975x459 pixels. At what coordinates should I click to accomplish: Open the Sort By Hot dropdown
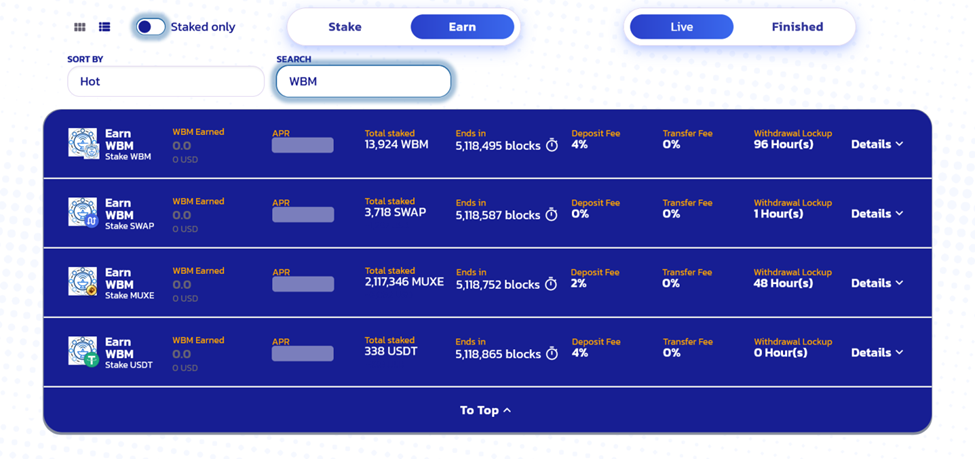pos(166,81)
